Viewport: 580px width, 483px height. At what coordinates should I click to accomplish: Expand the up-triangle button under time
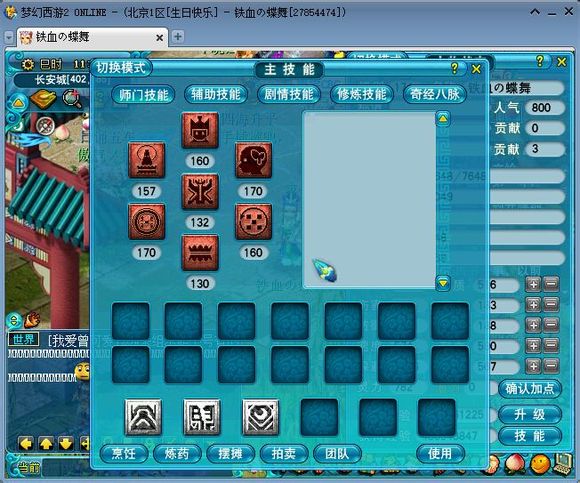[18, 102]
